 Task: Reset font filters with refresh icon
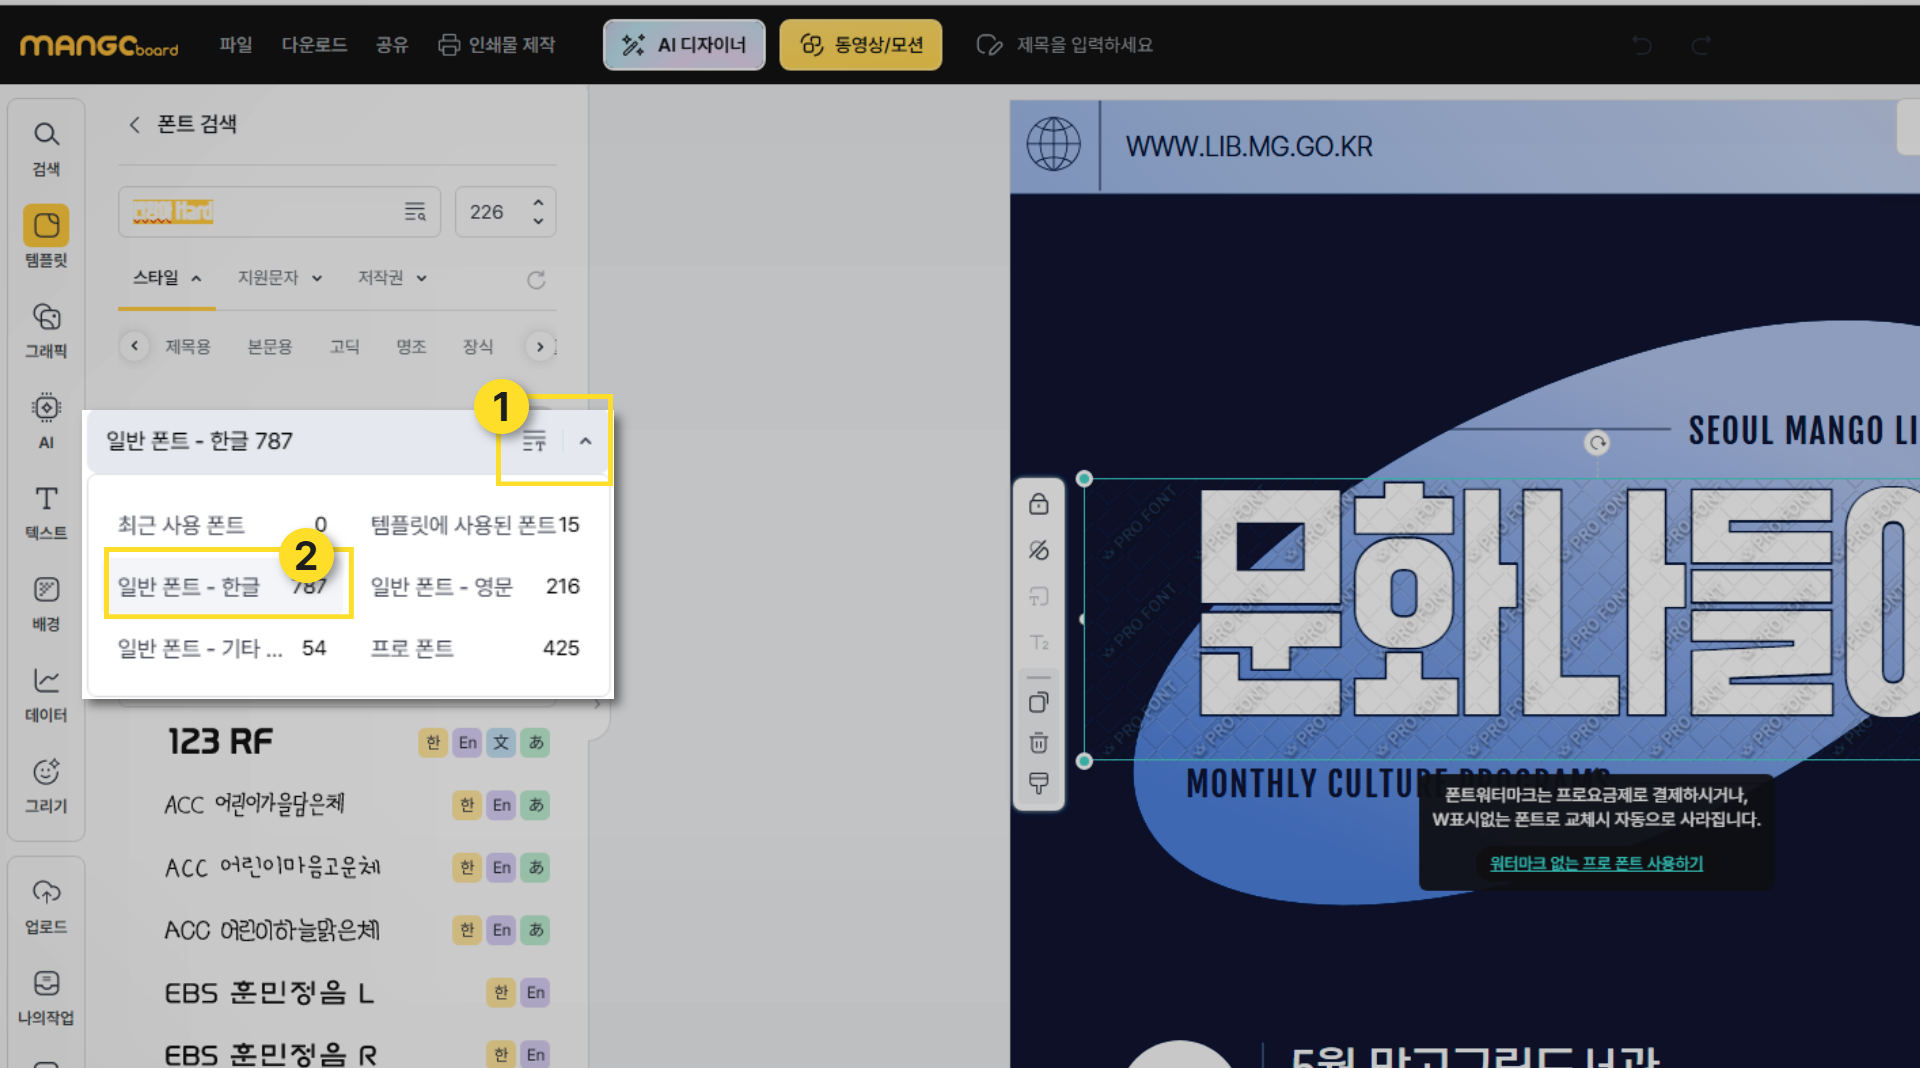[x=536, y=280]
